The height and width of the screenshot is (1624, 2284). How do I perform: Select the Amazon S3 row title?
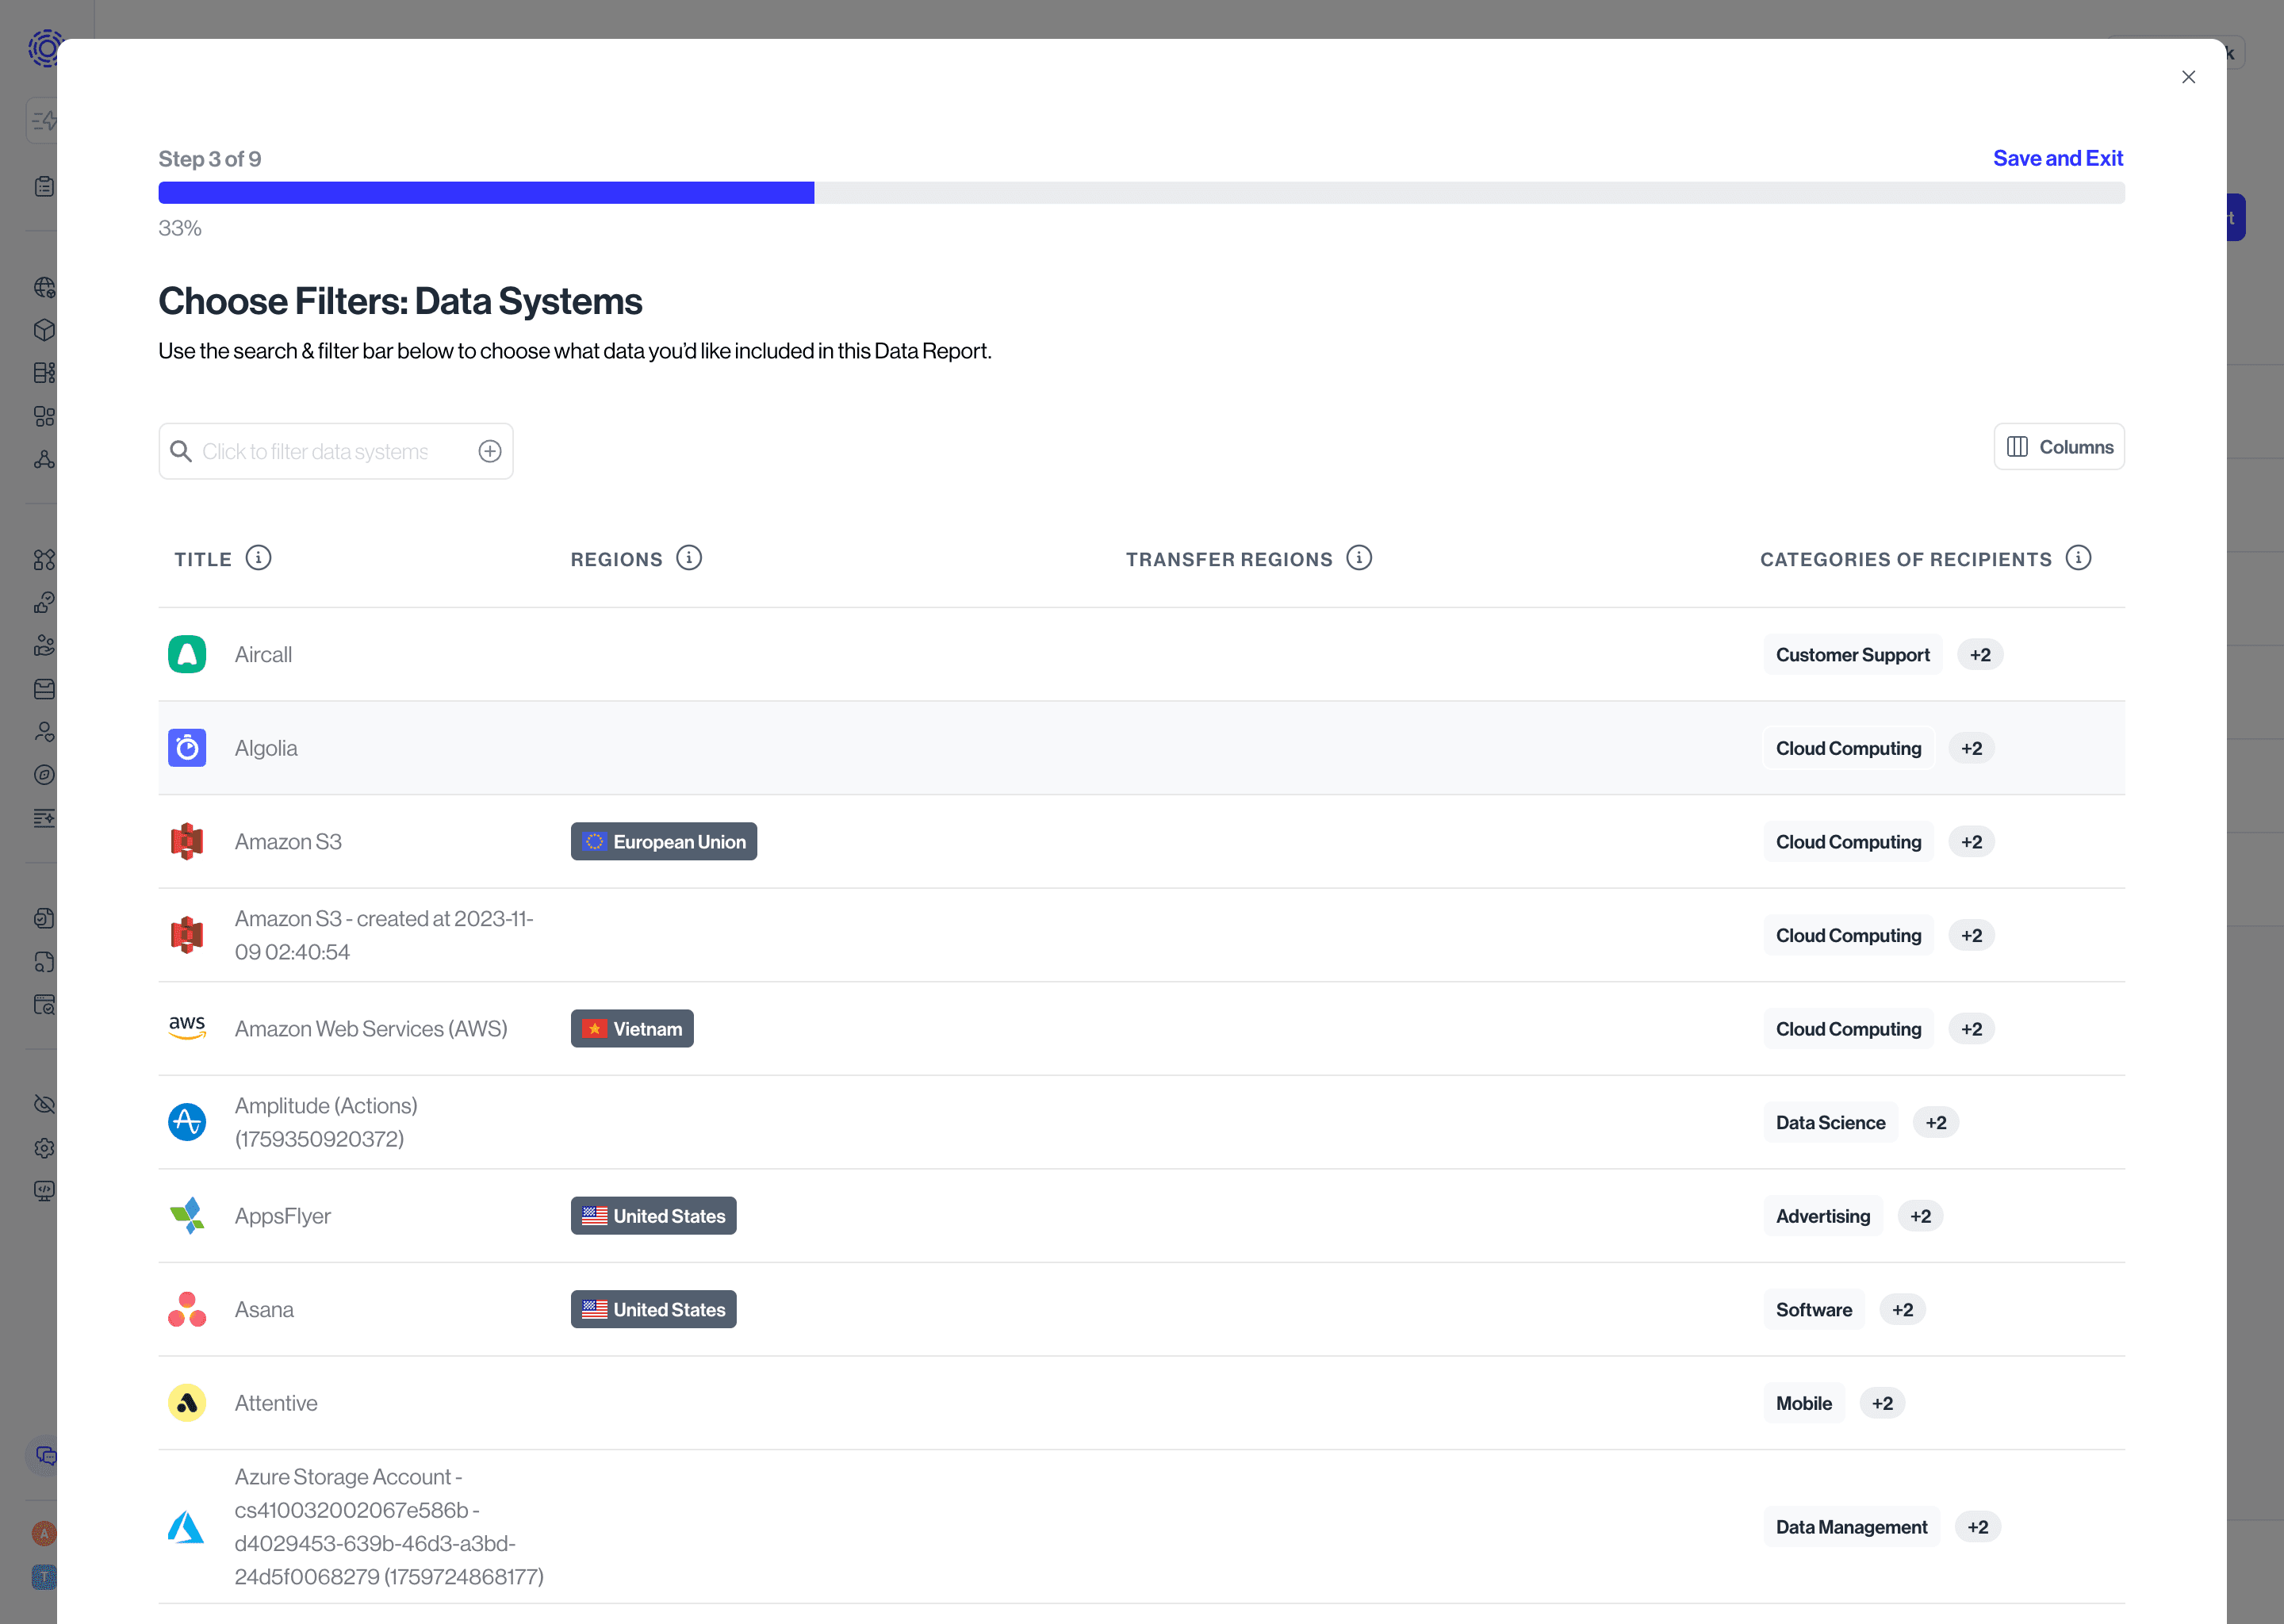tap(288, 842)
